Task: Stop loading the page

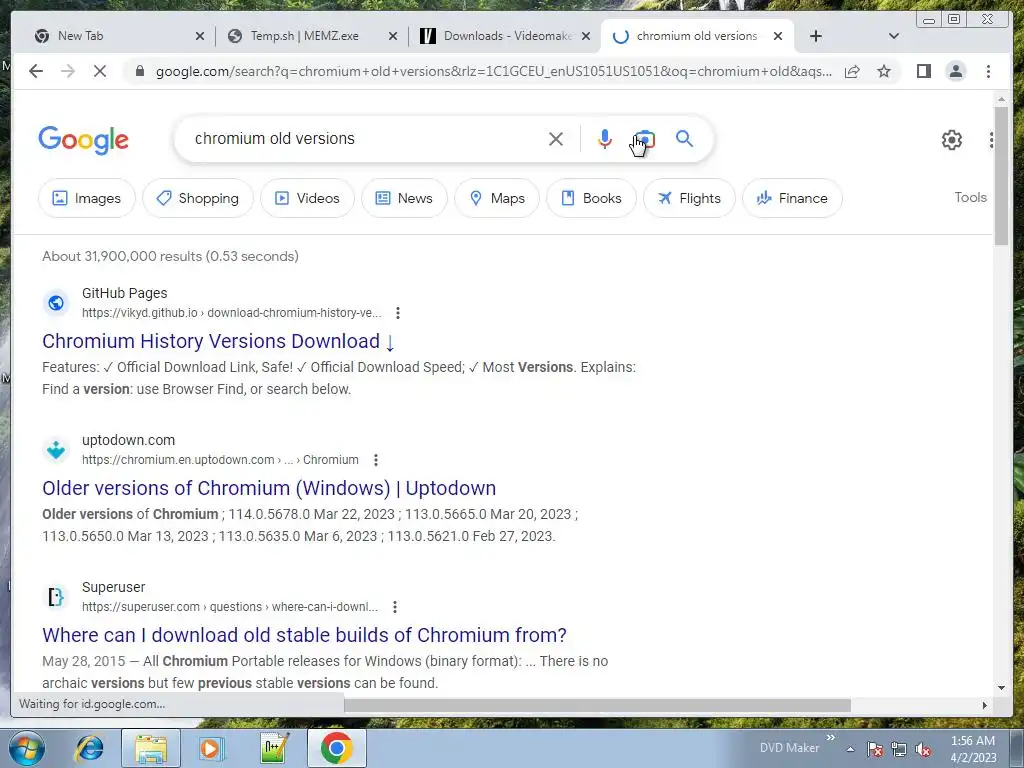Action: pos(100,71)
